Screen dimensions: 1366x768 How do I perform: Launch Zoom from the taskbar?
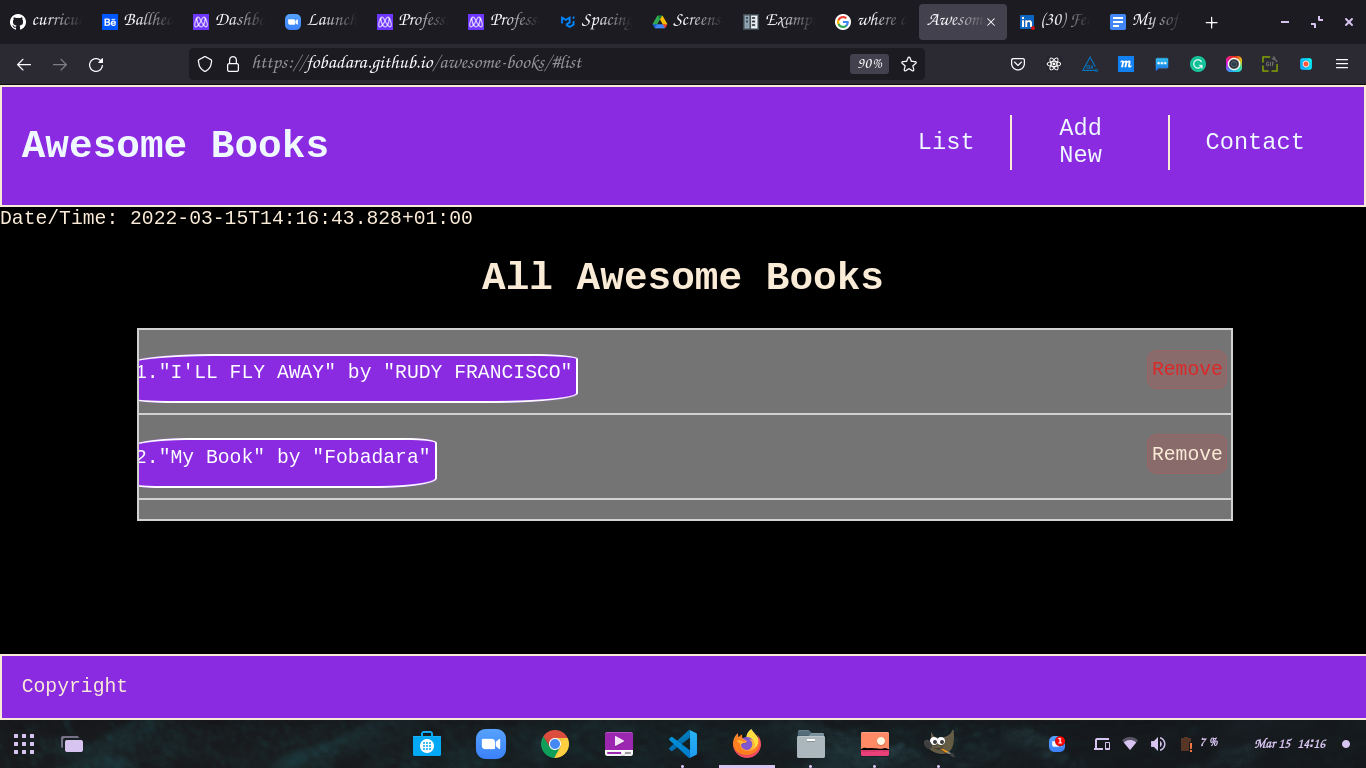[491, 744]
